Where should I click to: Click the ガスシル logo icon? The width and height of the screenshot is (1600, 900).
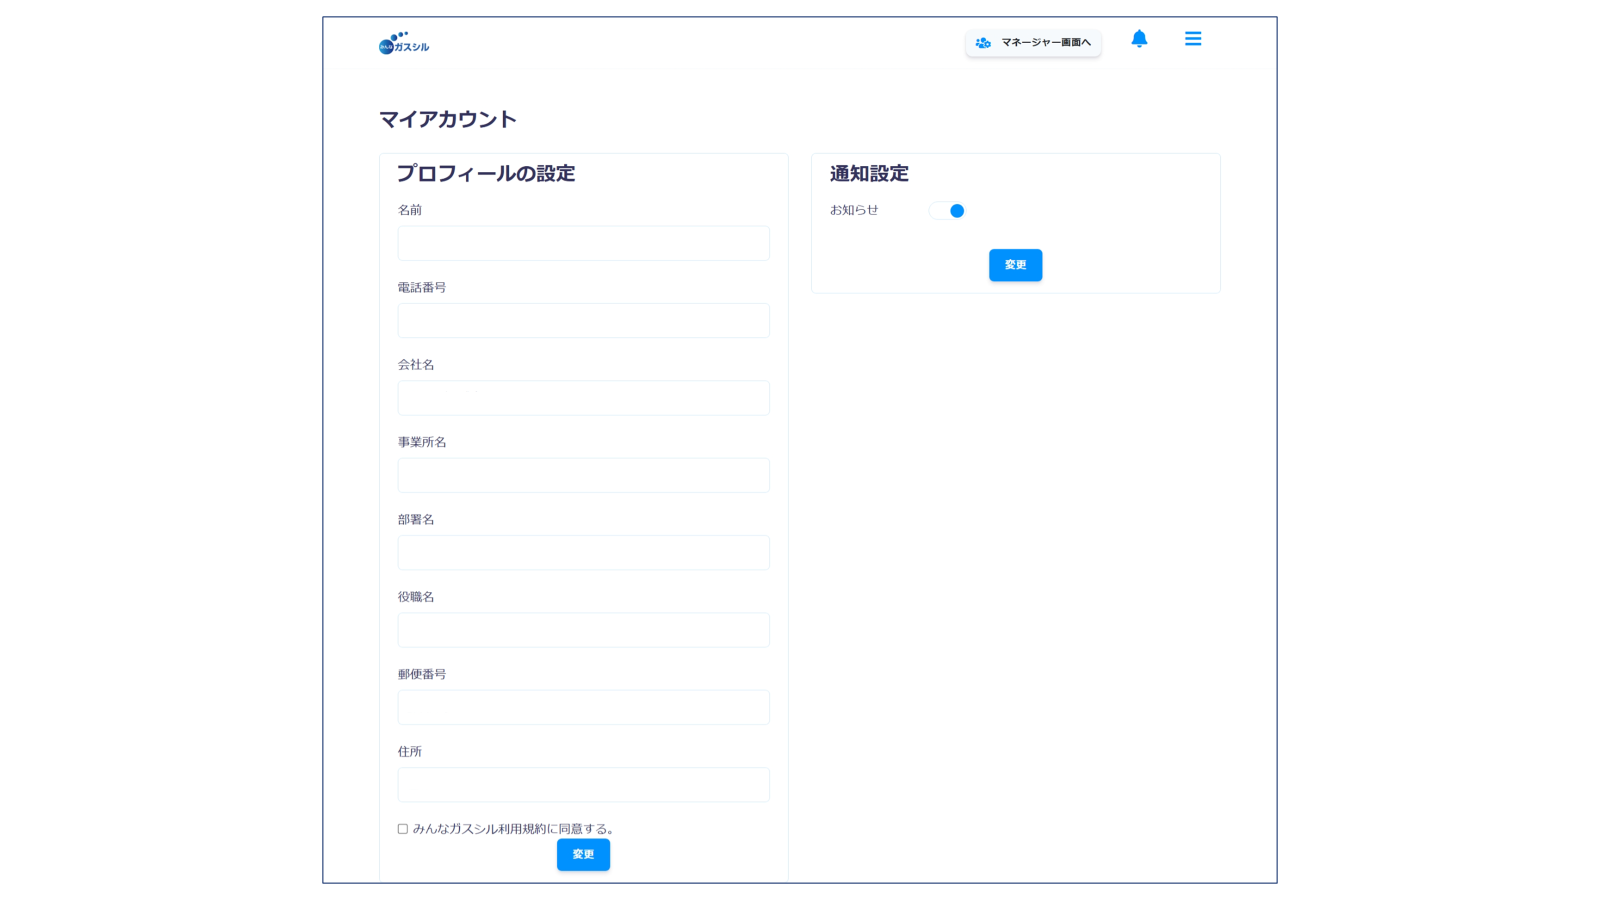(388, 44)
